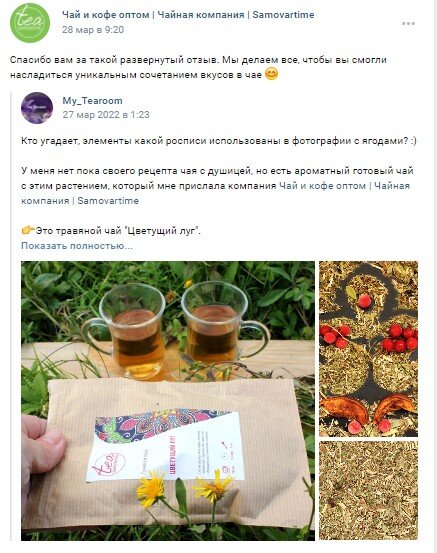The image size is (437, 553).
Task: Click the 27 мар 2022 в 1:23 timestamp
Action: point(106,115)
